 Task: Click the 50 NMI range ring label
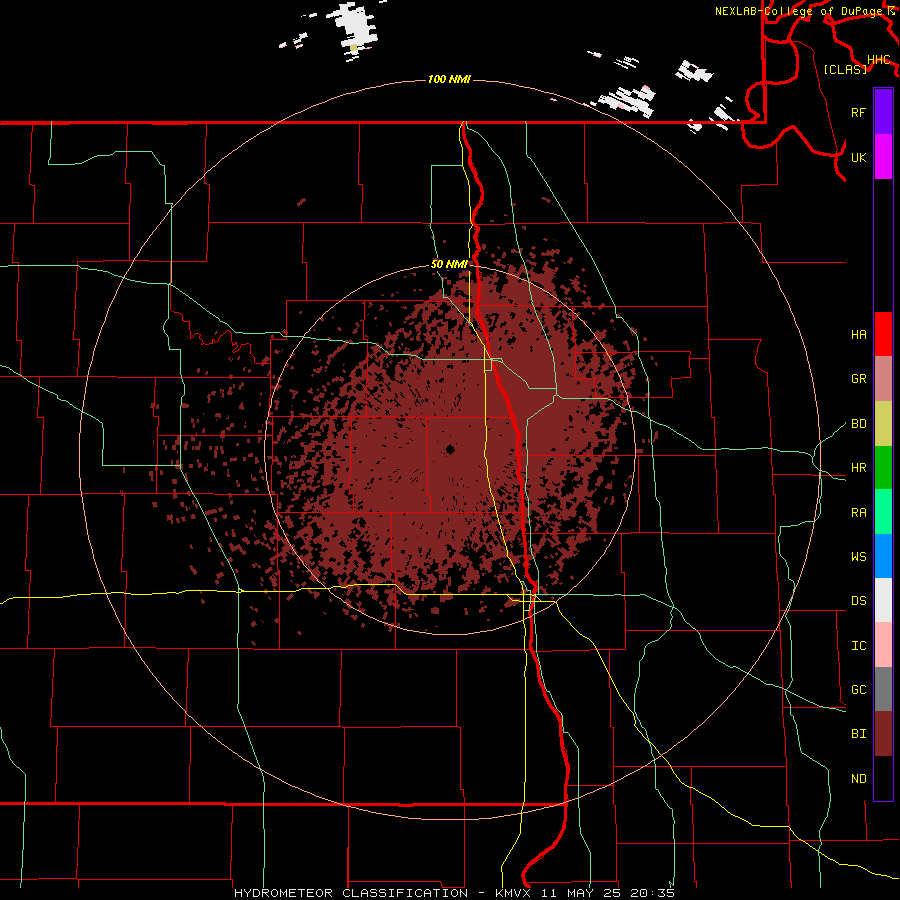pyautogui.click(x=449, y=264)
